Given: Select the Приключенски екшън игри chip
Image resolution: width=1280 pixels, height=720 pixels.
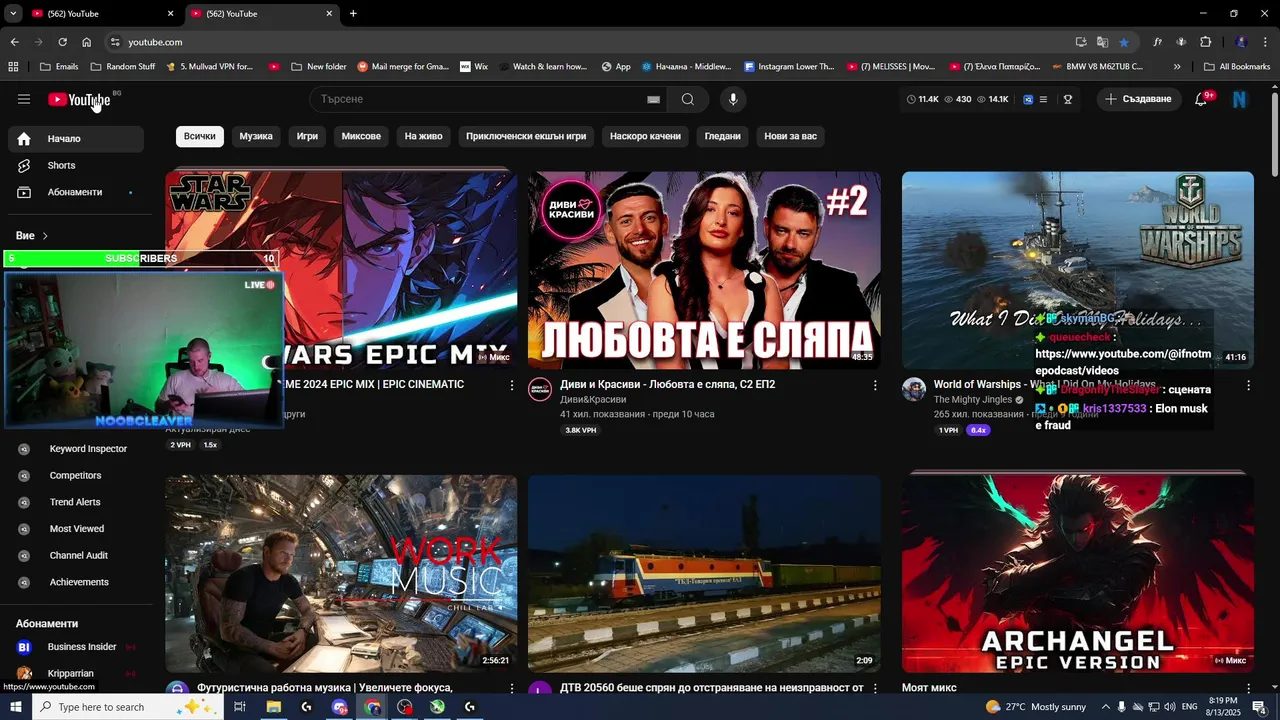Looking at the screenshot, I should click(526, 136).
